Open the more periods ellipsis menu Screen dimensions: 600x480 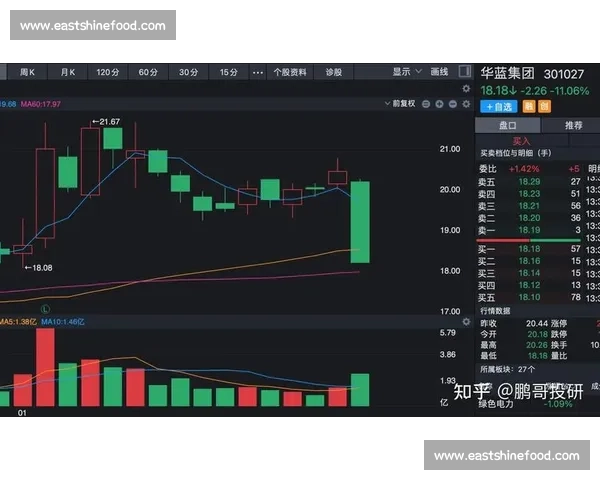tap(258, 72)
